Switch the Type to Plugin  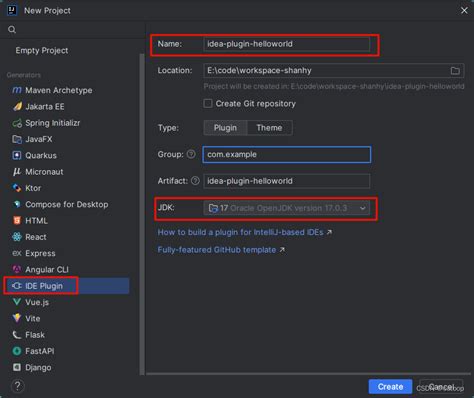[x=225, y=128]
